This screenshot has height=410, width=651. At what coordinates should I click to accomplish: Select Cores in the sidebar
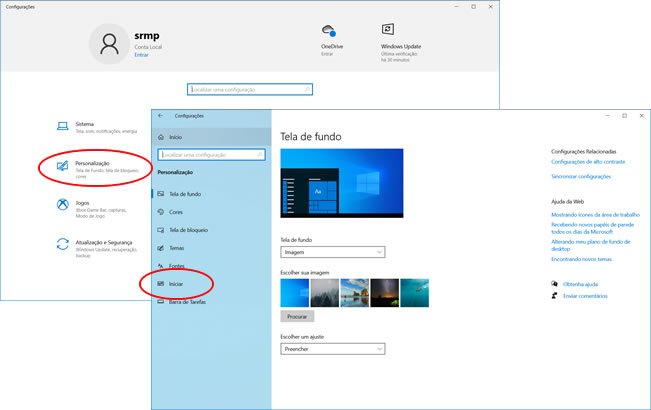pos(176,211)
